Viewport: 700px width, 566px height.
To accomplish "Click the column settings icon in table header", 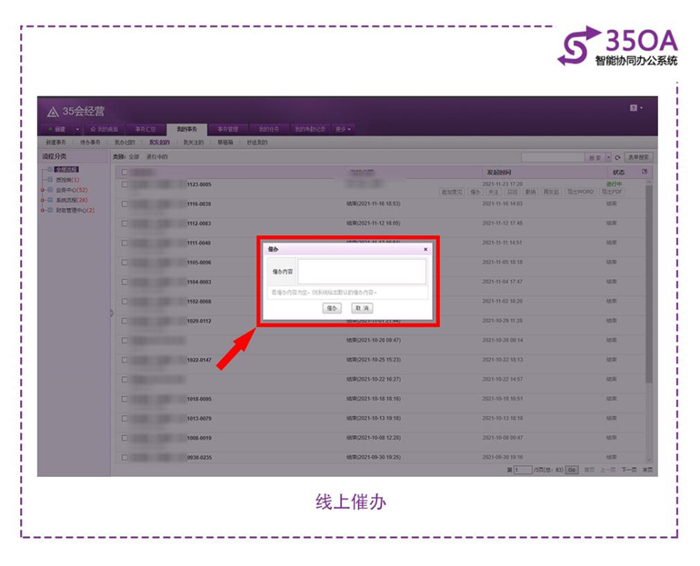I will click(x=644, y=172).
